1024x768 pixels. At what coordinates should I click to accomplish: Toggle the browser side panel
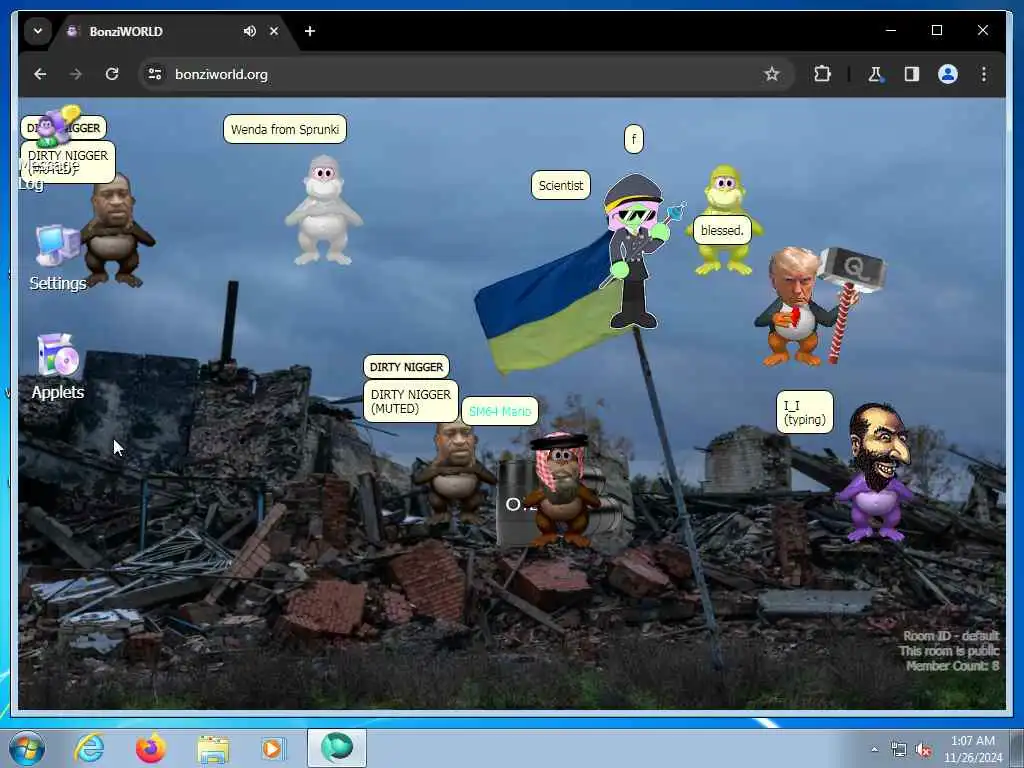tap(912, 74)
